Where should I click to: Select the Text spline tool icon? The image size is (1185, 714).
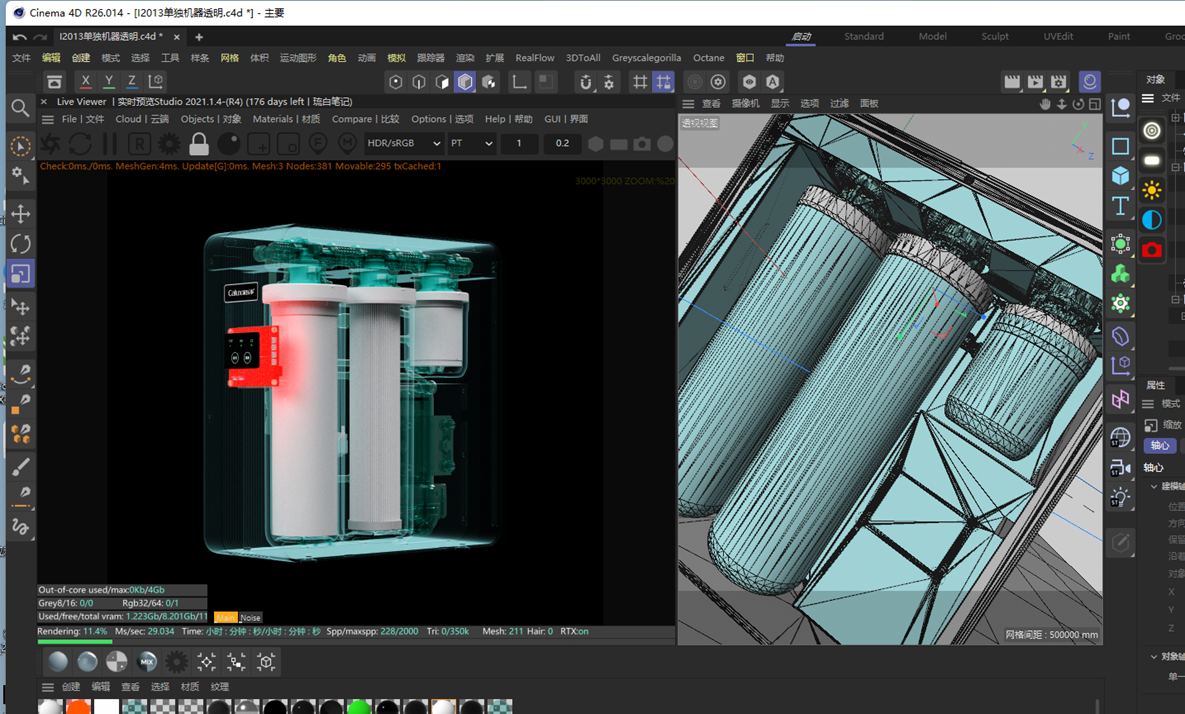(x=1120, y=206)
